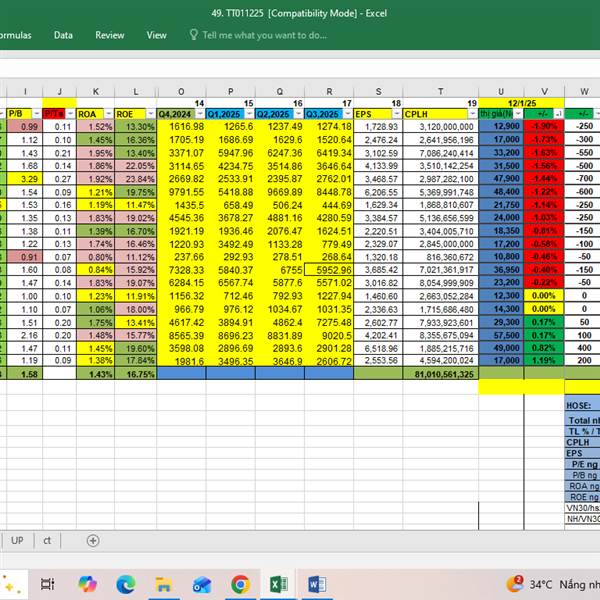The width and height of the screenshot is (600, 600).
Task: Select the price cell 57,500
Action: [501, 335]
